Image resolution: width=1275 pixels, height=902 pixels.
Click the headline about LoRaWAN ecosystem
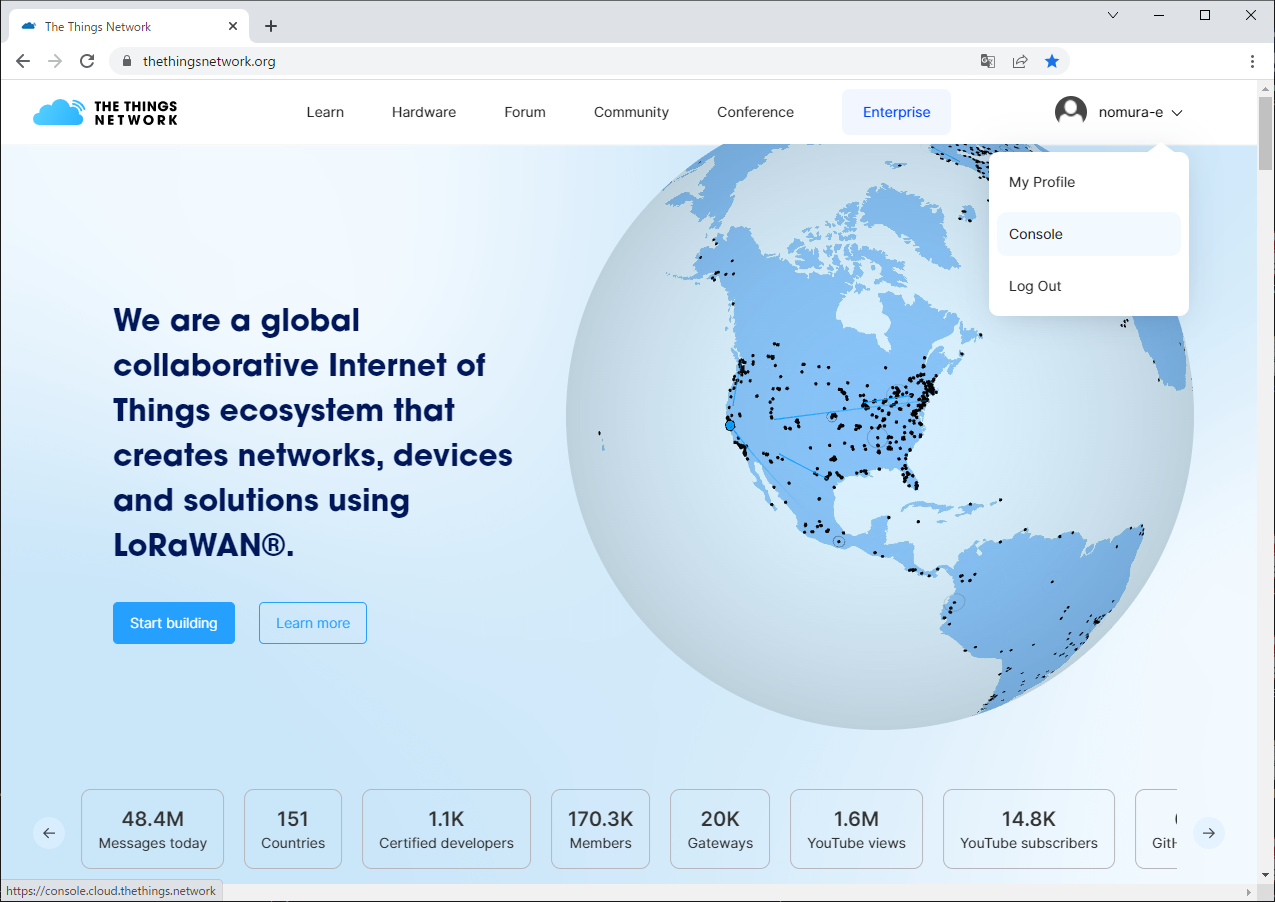pos(313,432)
